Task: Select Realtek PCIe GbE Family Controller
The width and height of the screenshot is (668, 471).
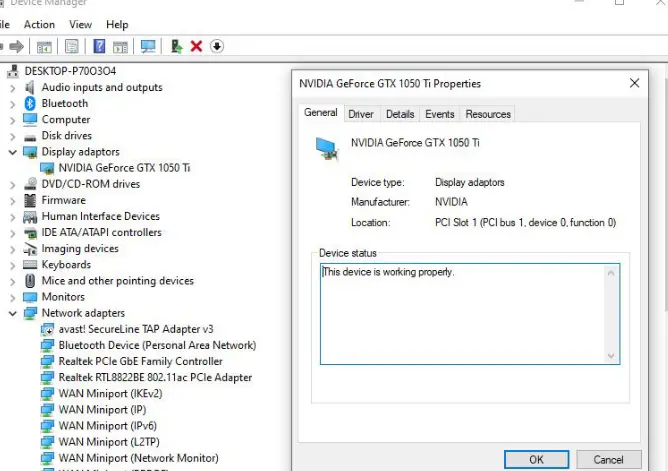Action: click(140, 362)
